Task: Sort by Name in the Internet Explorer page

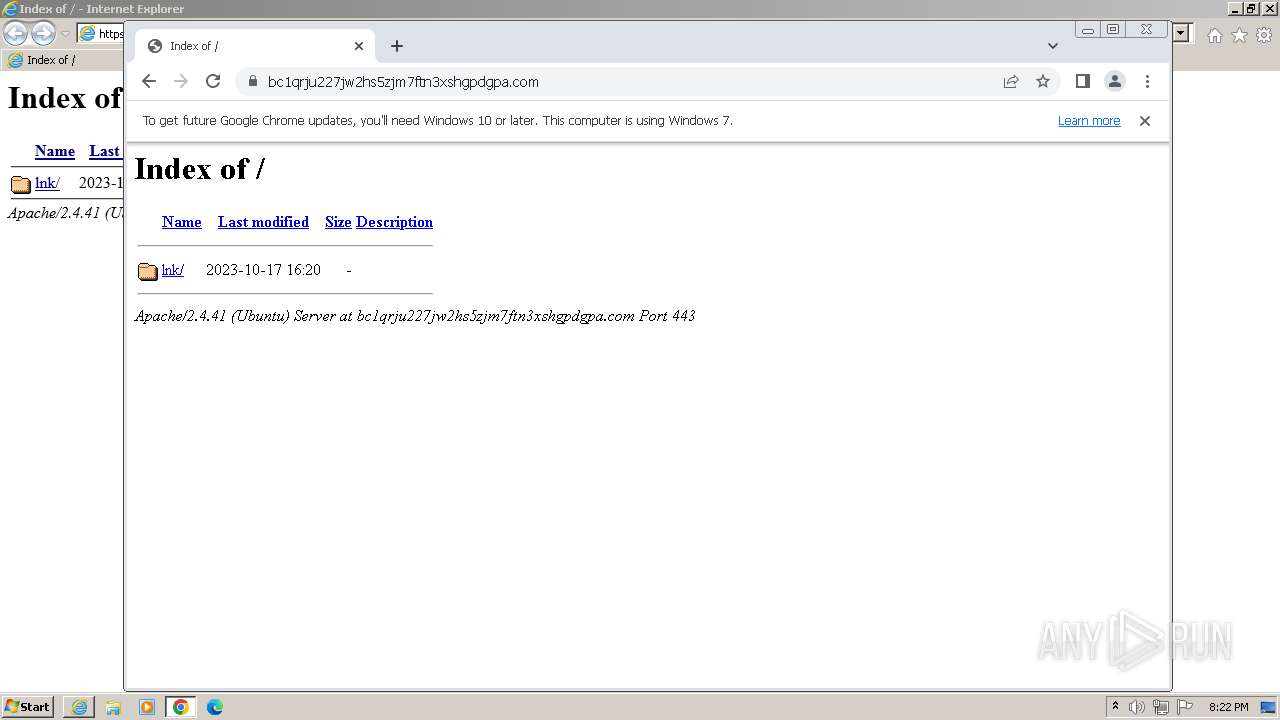Action: pyautogui.click(x=55, y=151)
